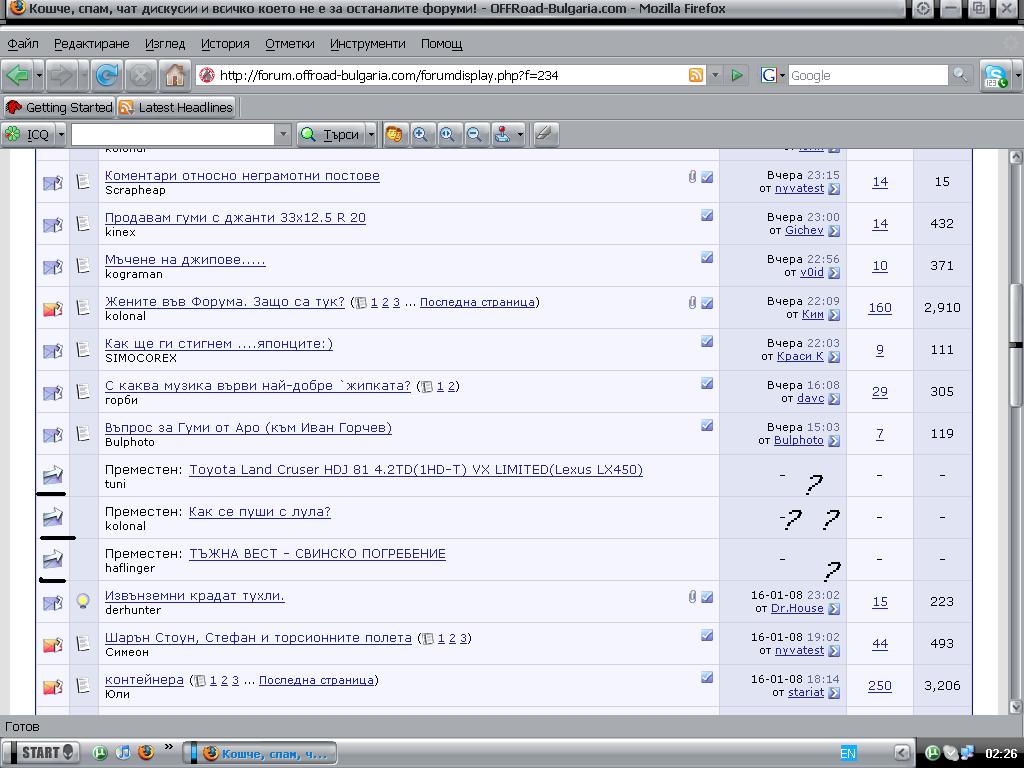Image resolution: width=1024 pixels, height=768 pixels.
Task: Open the ICQ toolbar dropdown arrow
Action: [x=61, y=134]
